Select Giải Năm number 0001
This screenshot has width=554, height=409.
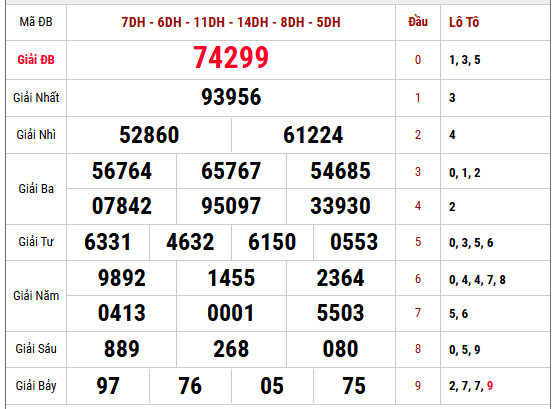[x=231, y=313]
